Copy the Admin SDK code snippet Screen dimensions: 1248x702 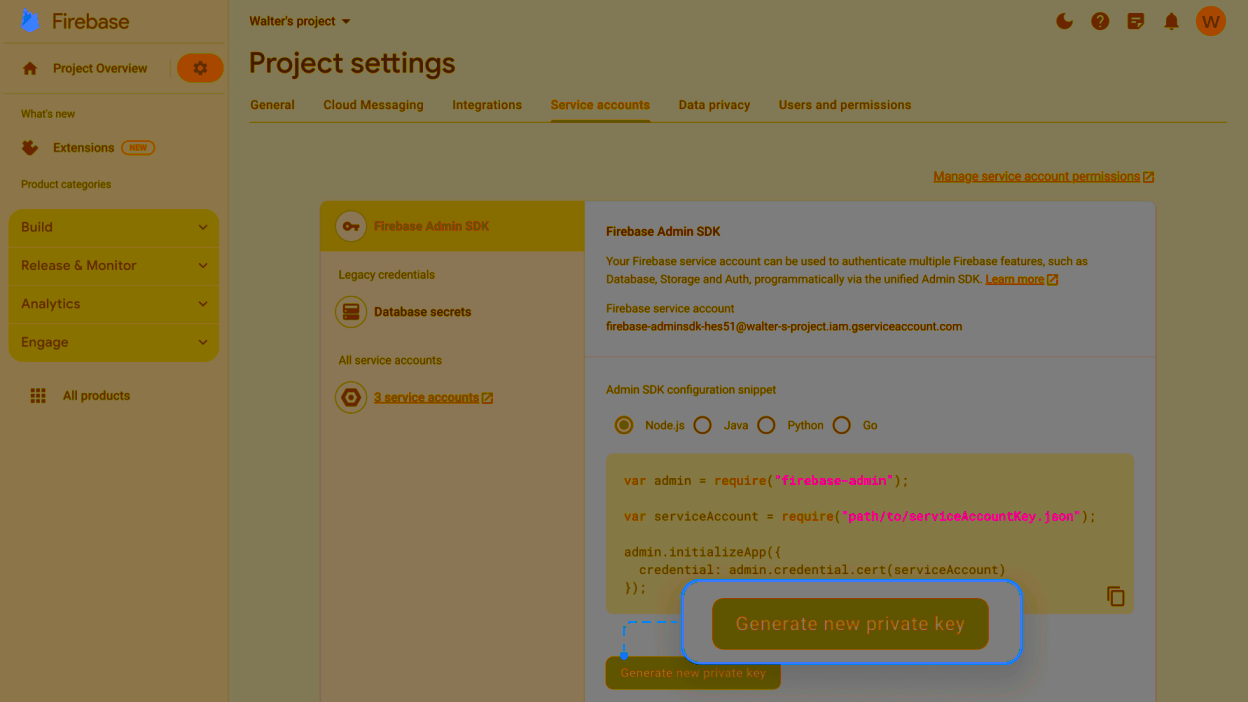1115,596
